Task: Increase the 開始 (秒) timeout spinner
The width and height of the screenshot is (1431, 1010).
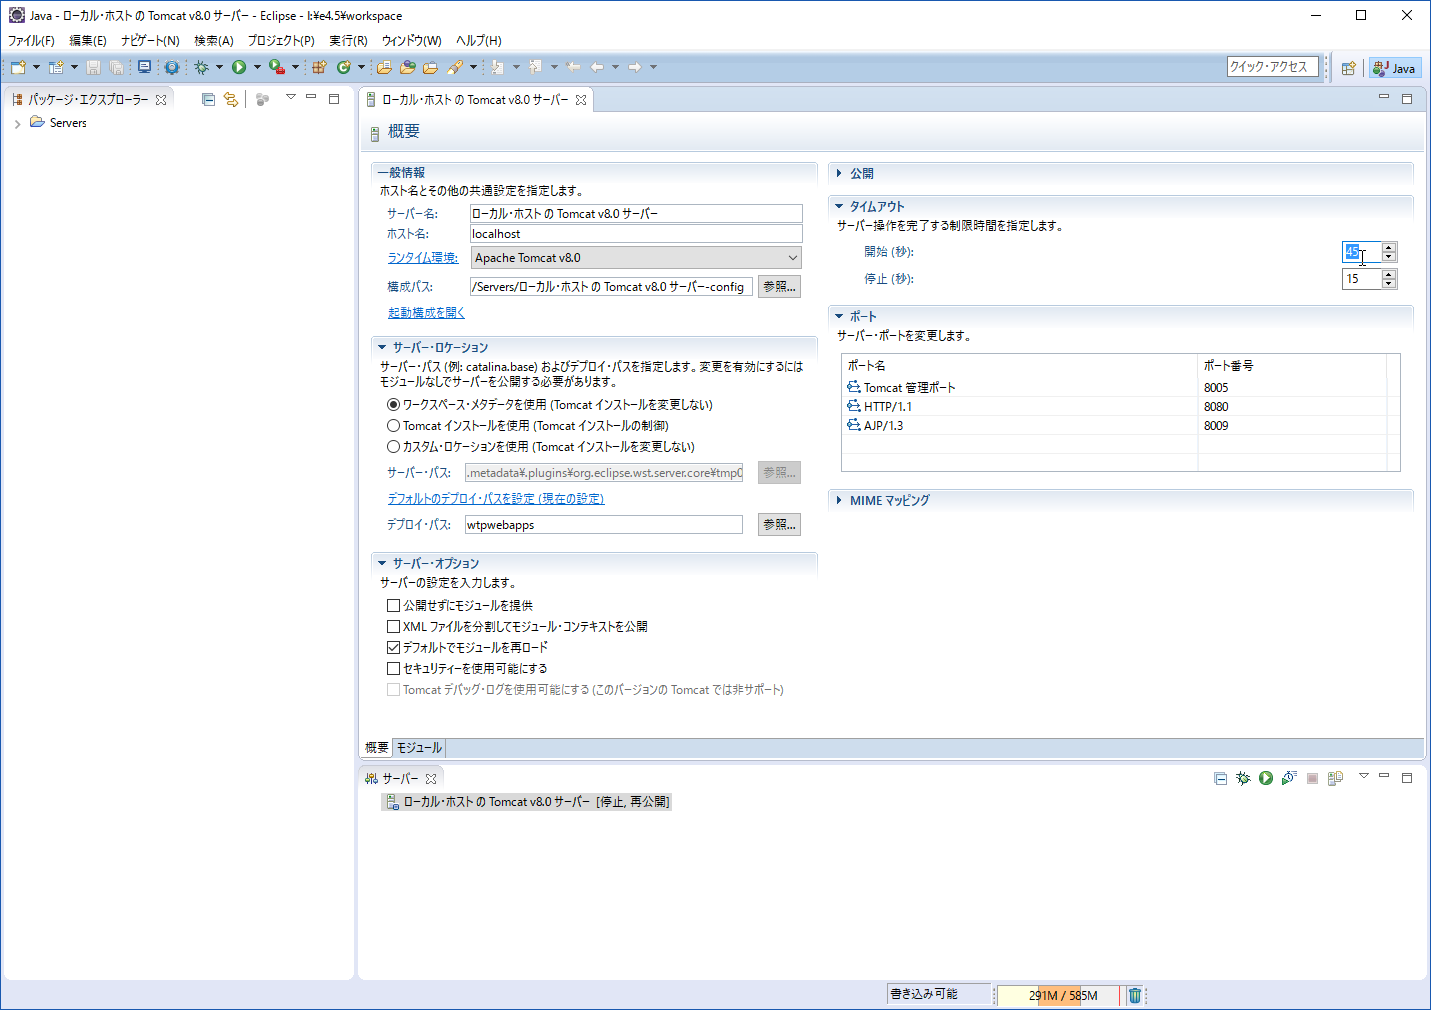Action: [x=1389, y=247]
